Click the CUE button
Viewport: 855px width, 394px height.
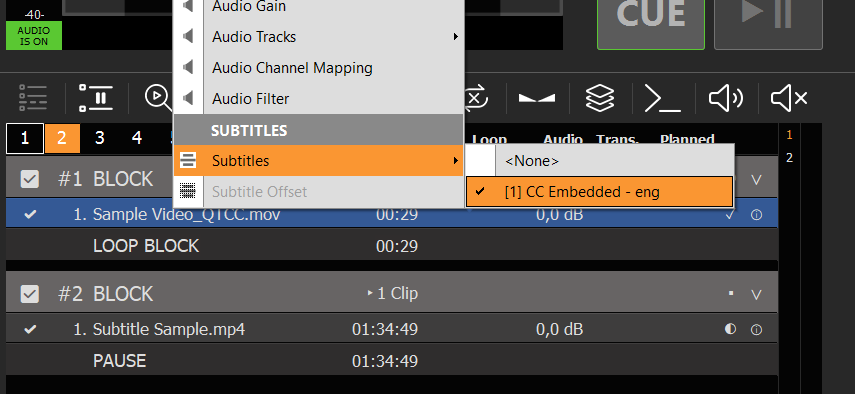coord(651,16)
